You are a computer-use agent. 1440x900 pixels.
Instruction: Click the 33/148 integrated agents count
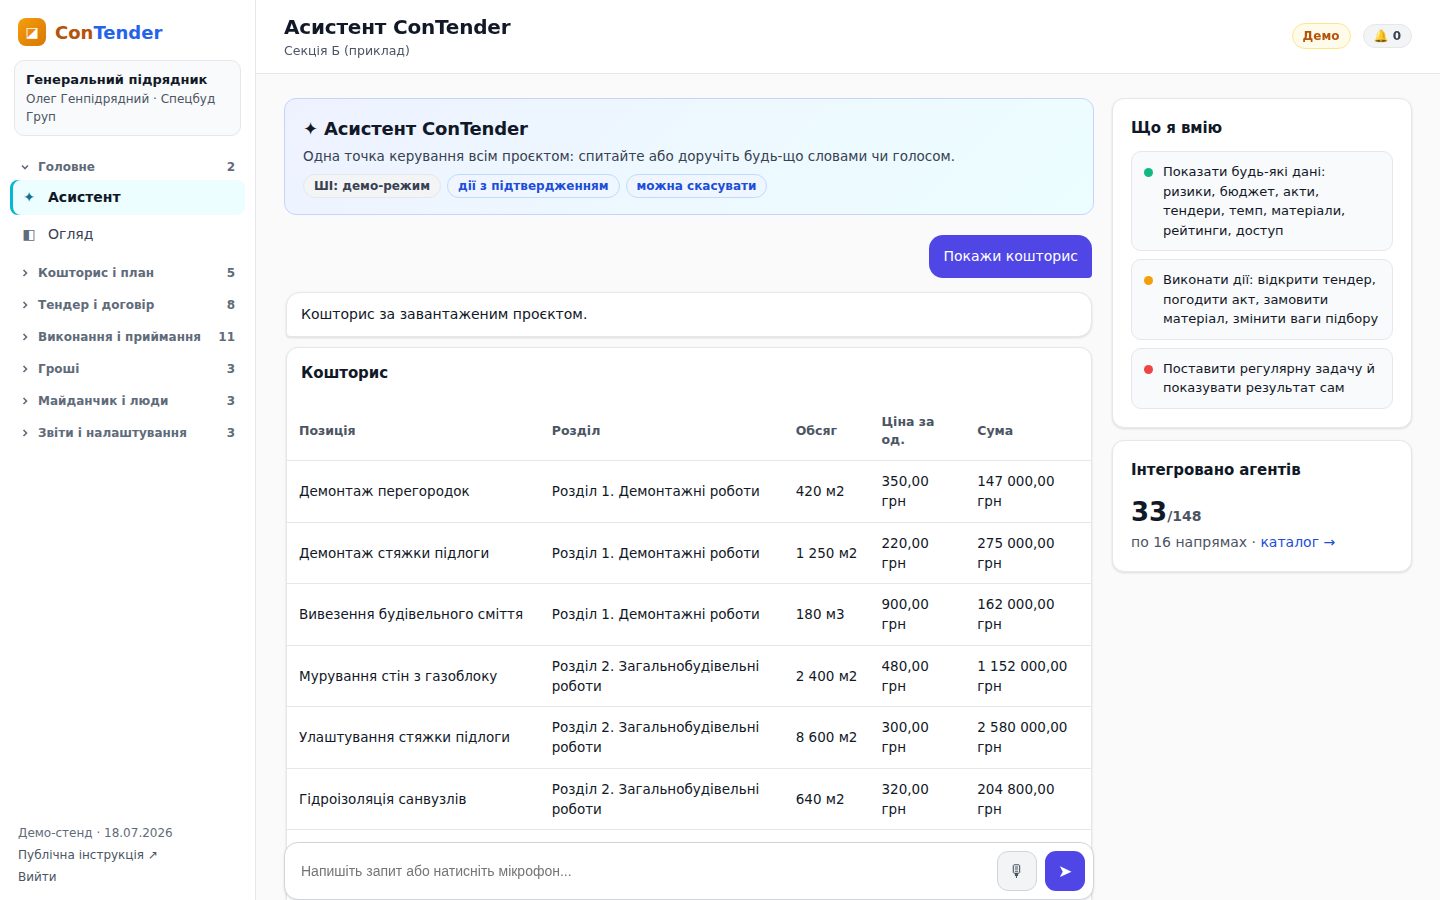coord(1166,512)
